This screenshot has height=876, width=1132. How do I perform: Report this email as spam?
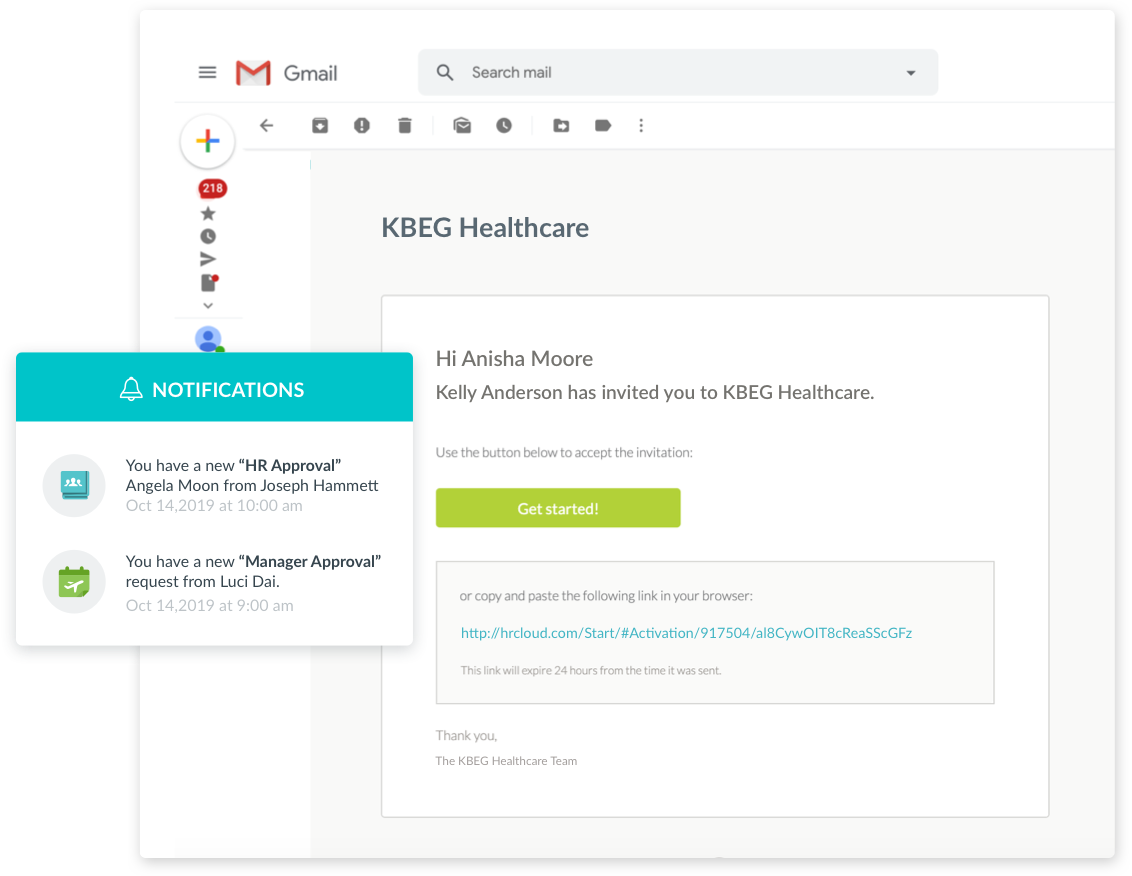tap(362, 126)
